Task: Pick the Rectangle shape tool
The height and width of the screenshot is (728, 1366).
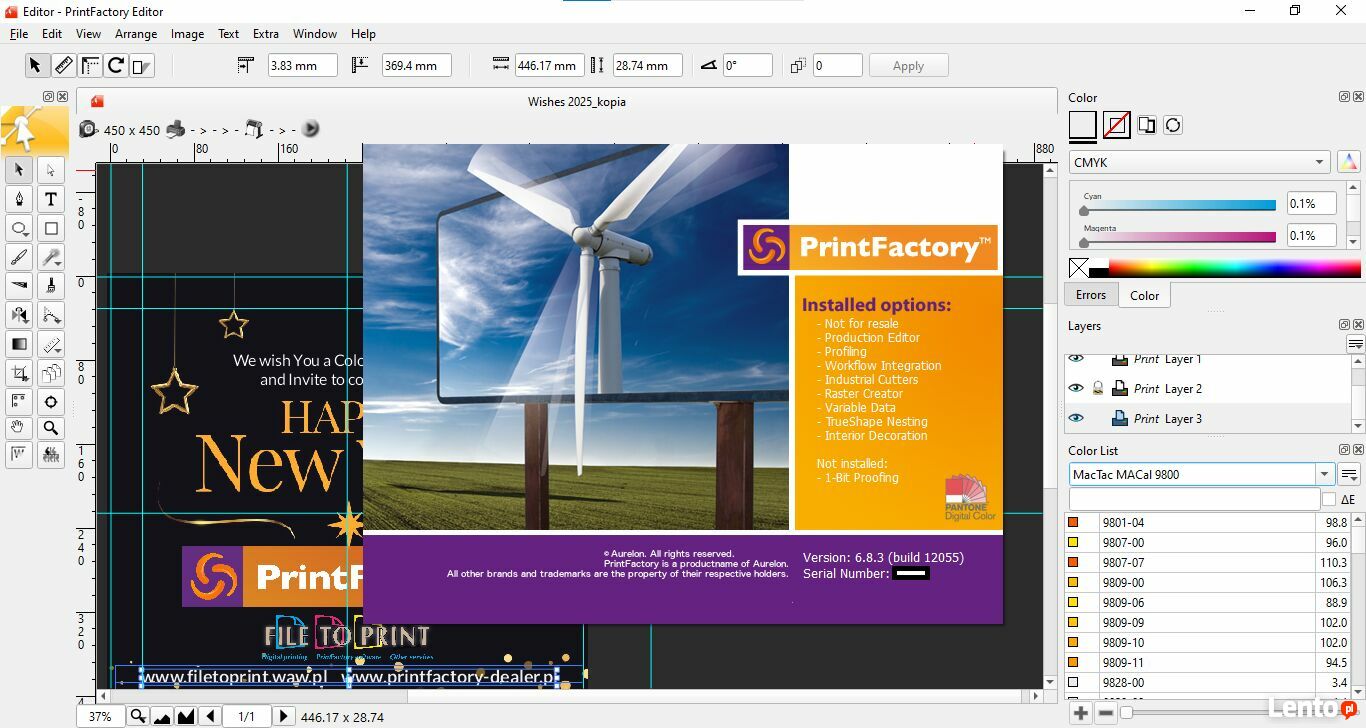Action: tap(51, 228)
